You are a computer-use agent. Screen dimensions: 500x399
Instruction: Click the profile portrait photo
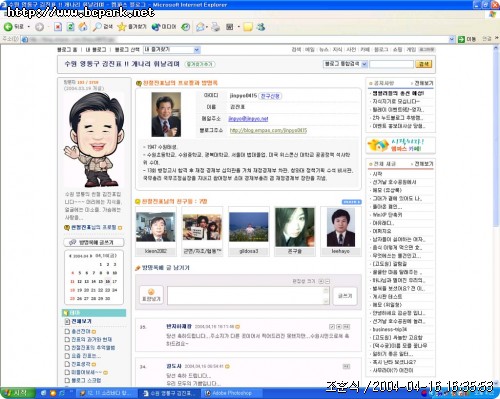[166, 115]
